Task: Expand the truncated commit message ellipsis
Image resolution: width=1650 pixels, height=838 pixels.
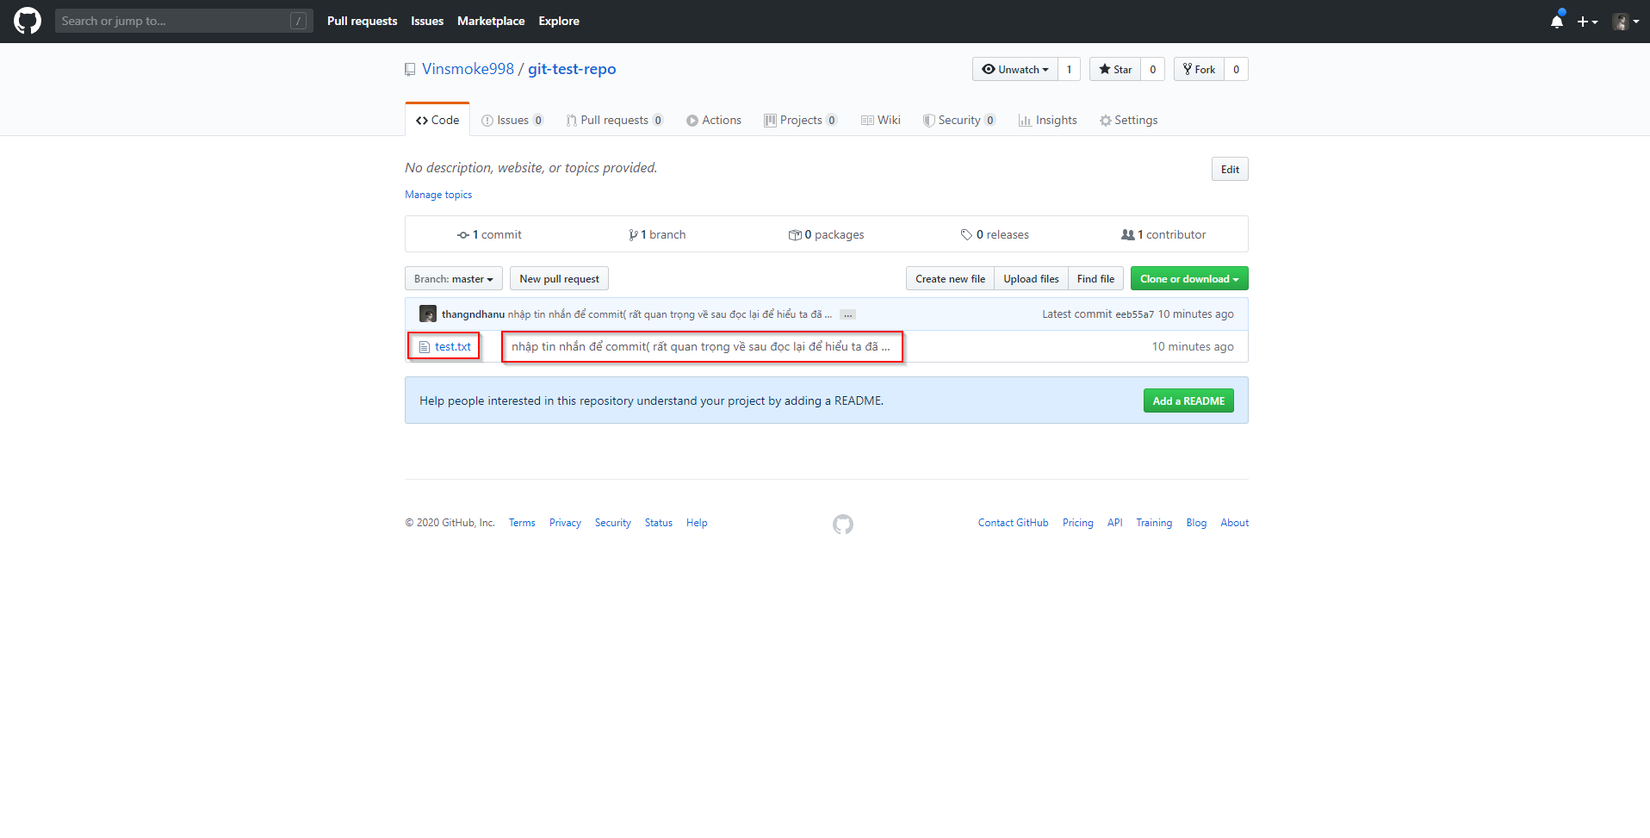Action: pyautogui.click(x=848, y=315)
